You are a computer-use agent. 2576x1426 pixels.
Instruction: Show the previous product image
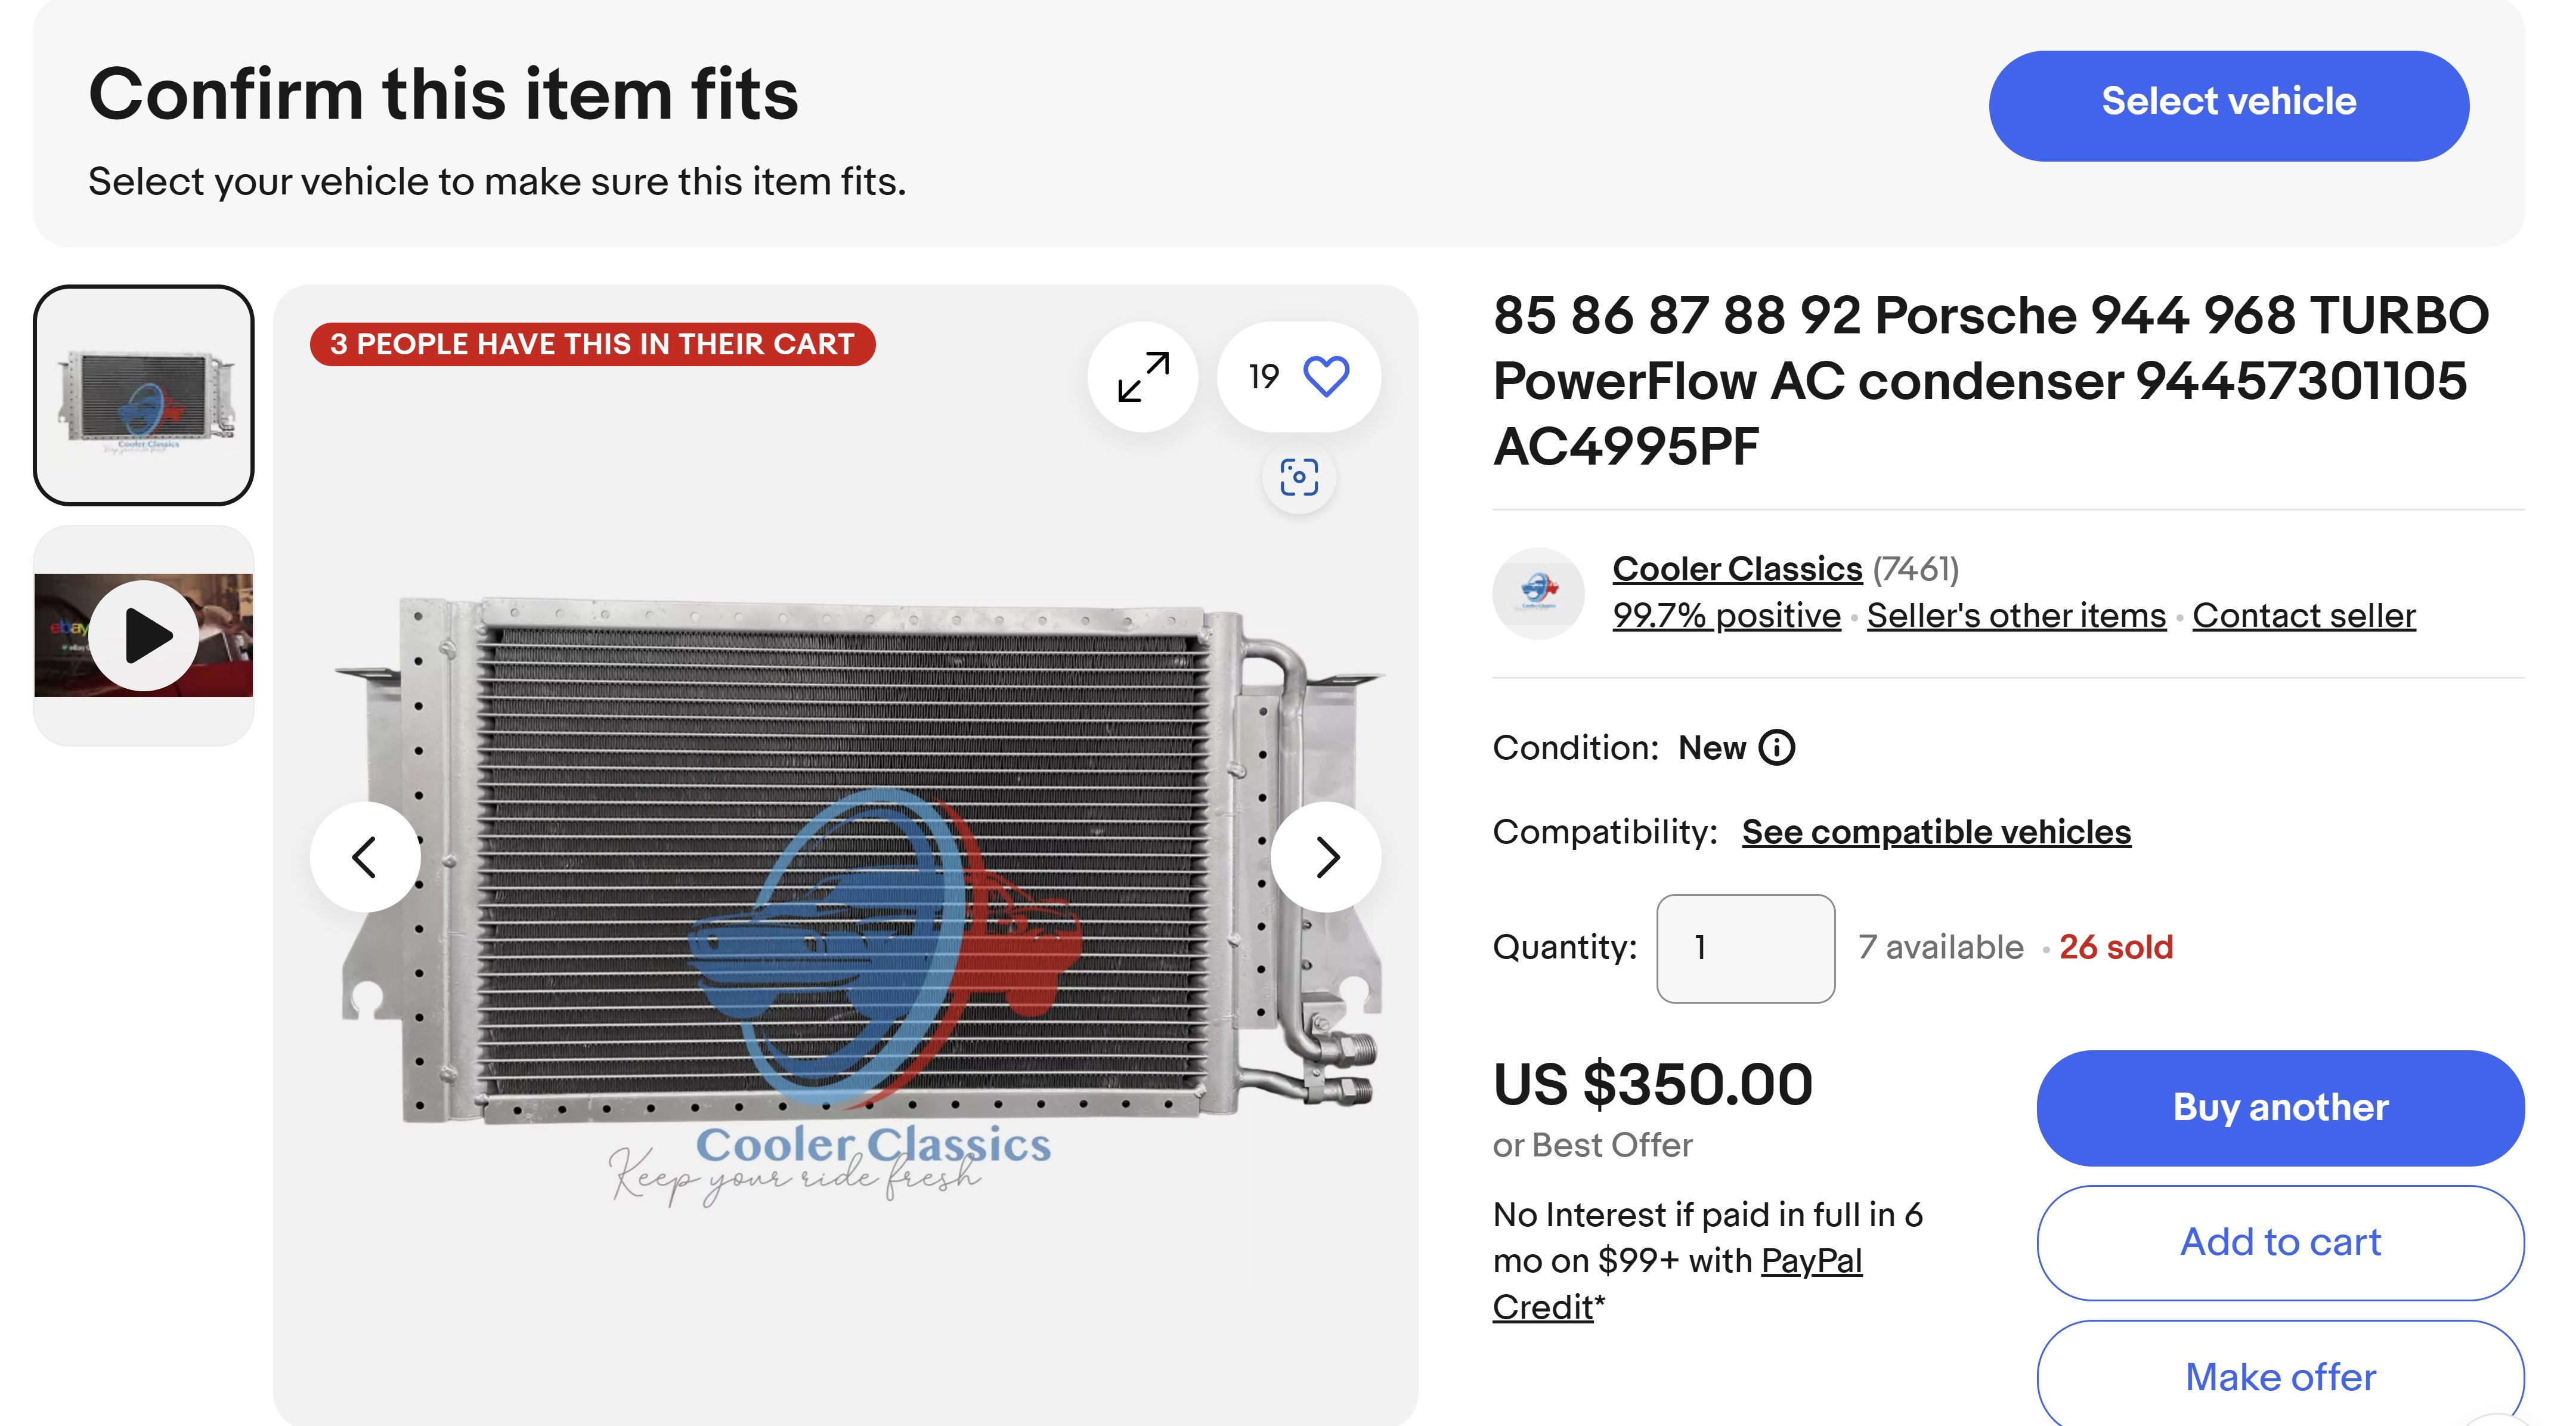pyautogui.click(x=365, y=857)
